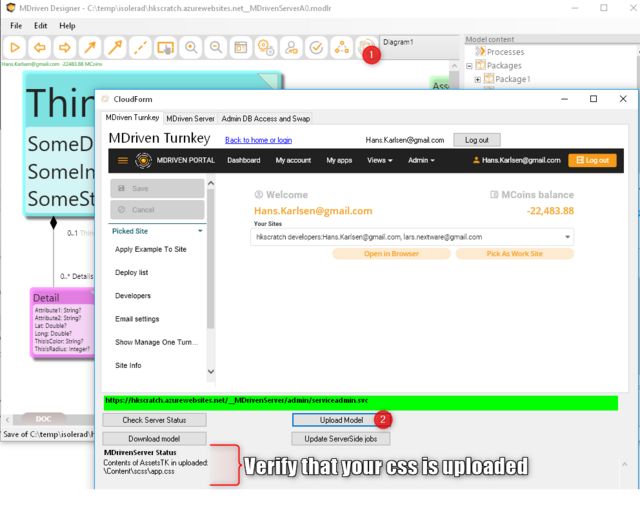
Task: Click the left arrow navigate-back icon
Action: click(40, 47)
